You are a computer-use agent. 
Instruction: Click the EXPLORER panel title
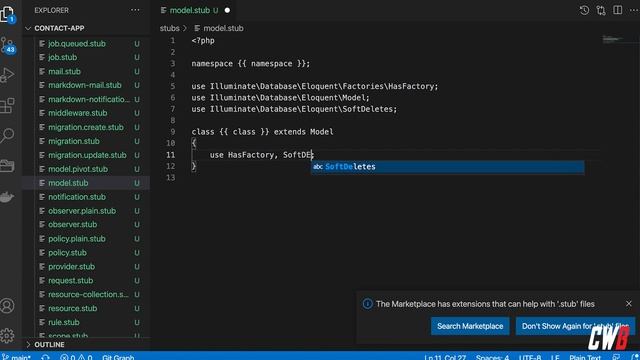point(51,10)
